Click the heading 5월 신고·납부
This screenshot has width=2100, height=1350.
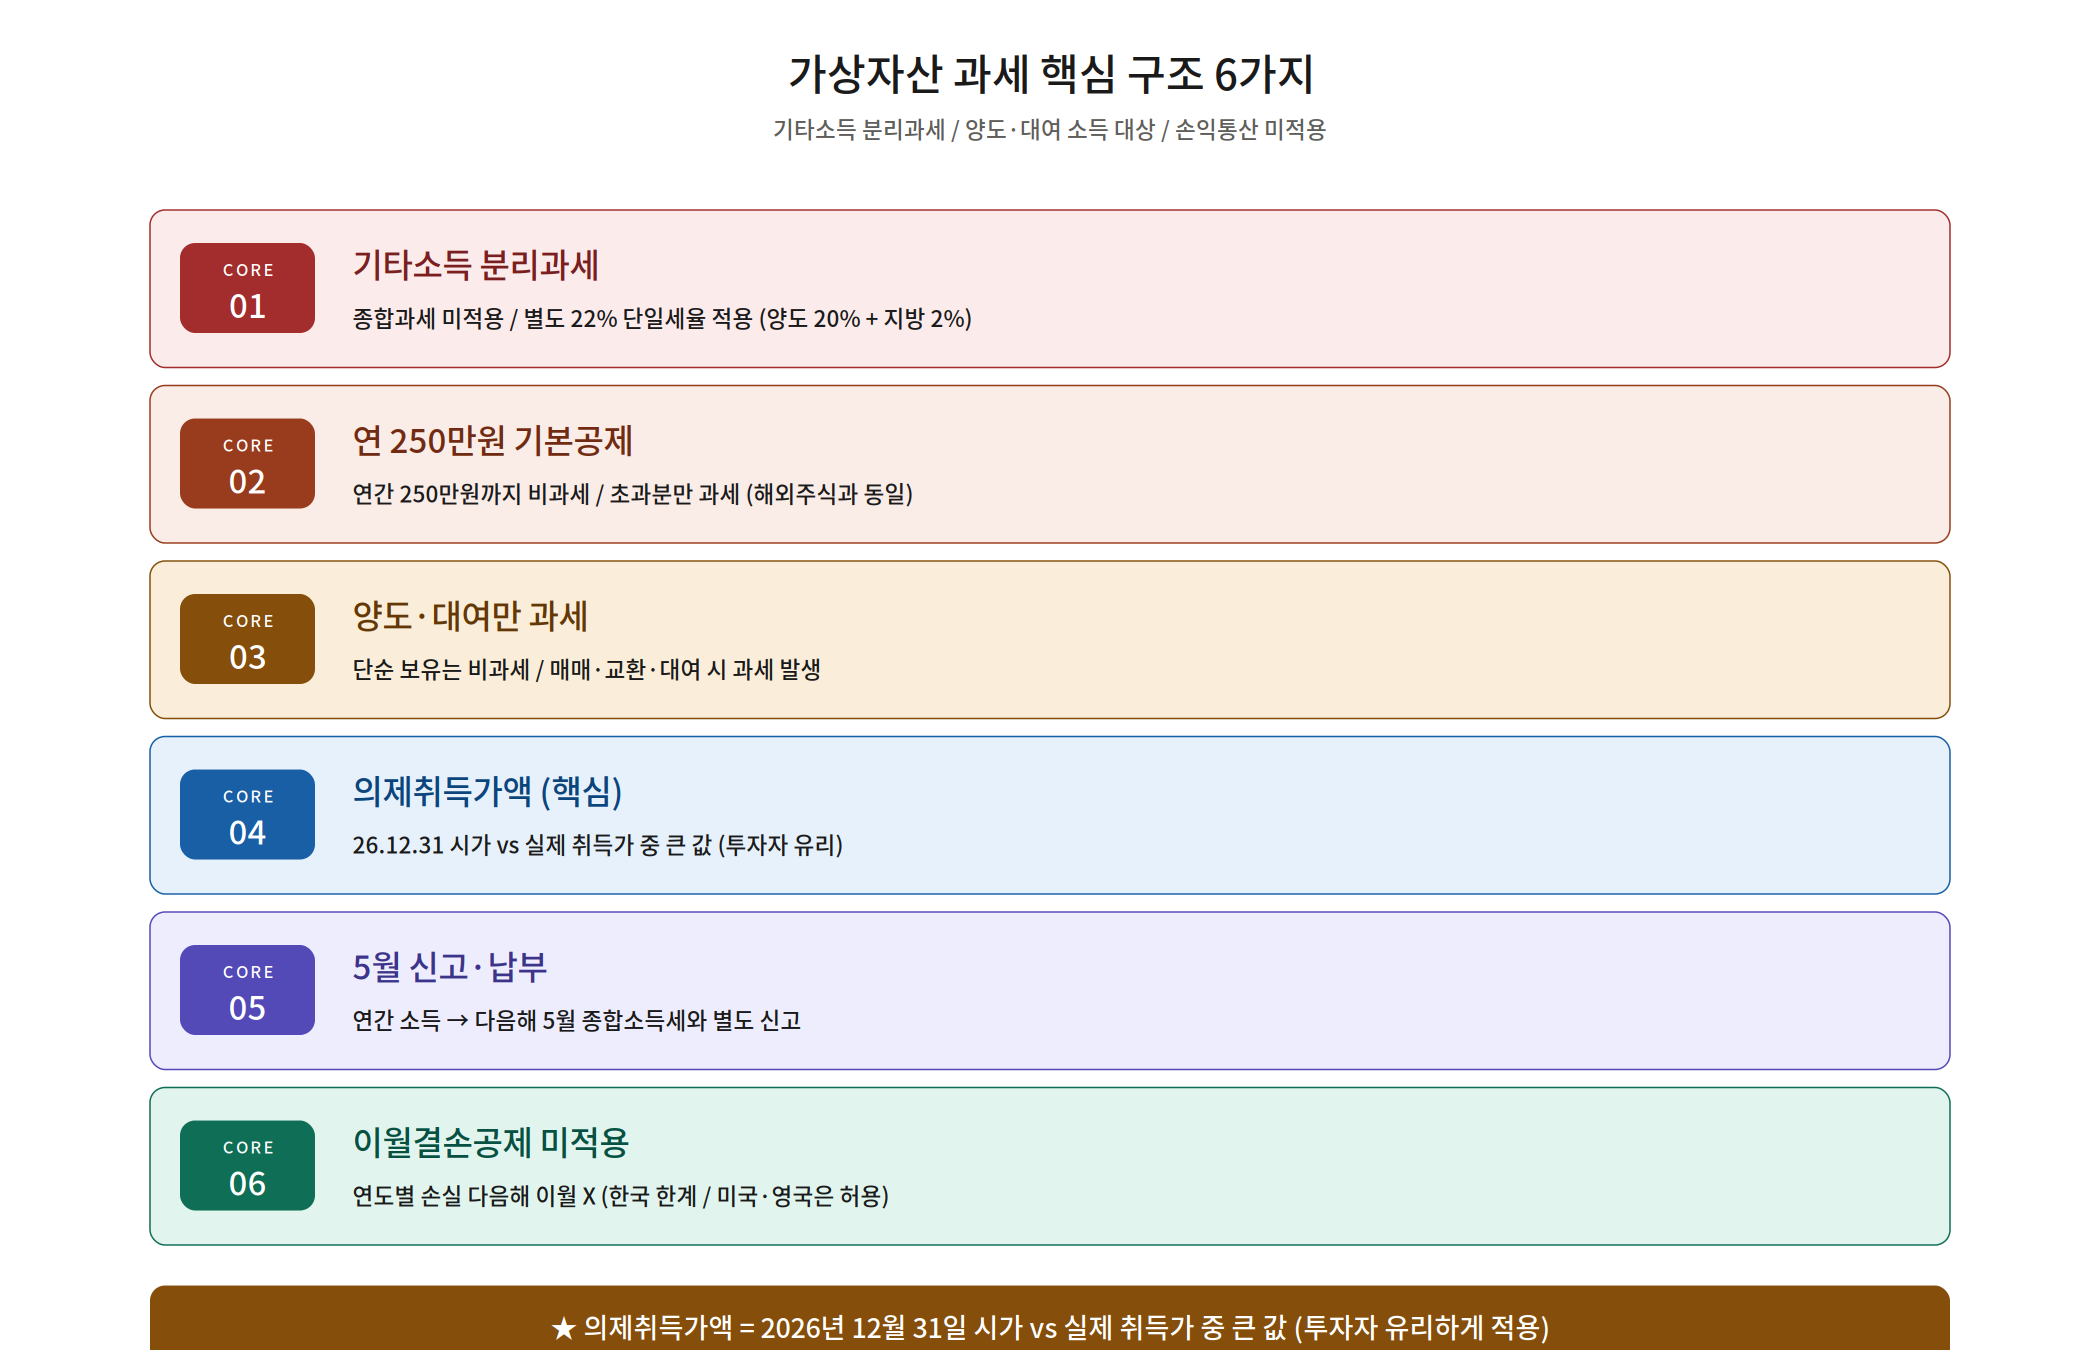click(x=450, y=967)
